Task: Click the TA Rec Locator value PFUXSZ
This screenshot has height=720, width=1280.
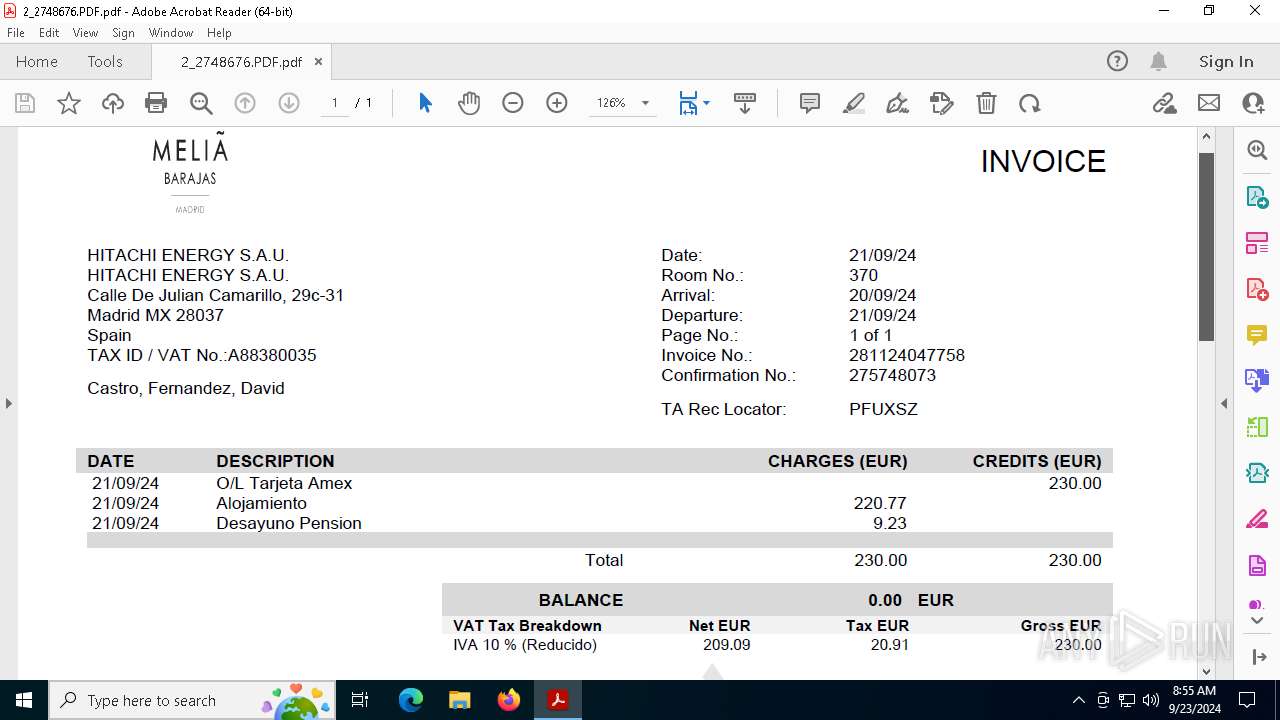Action: pos(883,409)
